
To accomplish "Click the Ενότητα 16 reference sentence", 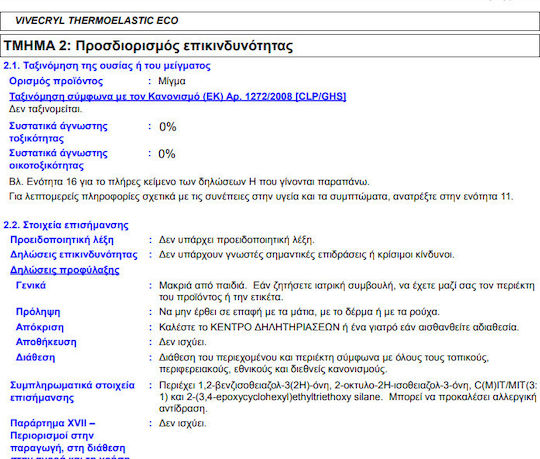I will click(189, 181).
